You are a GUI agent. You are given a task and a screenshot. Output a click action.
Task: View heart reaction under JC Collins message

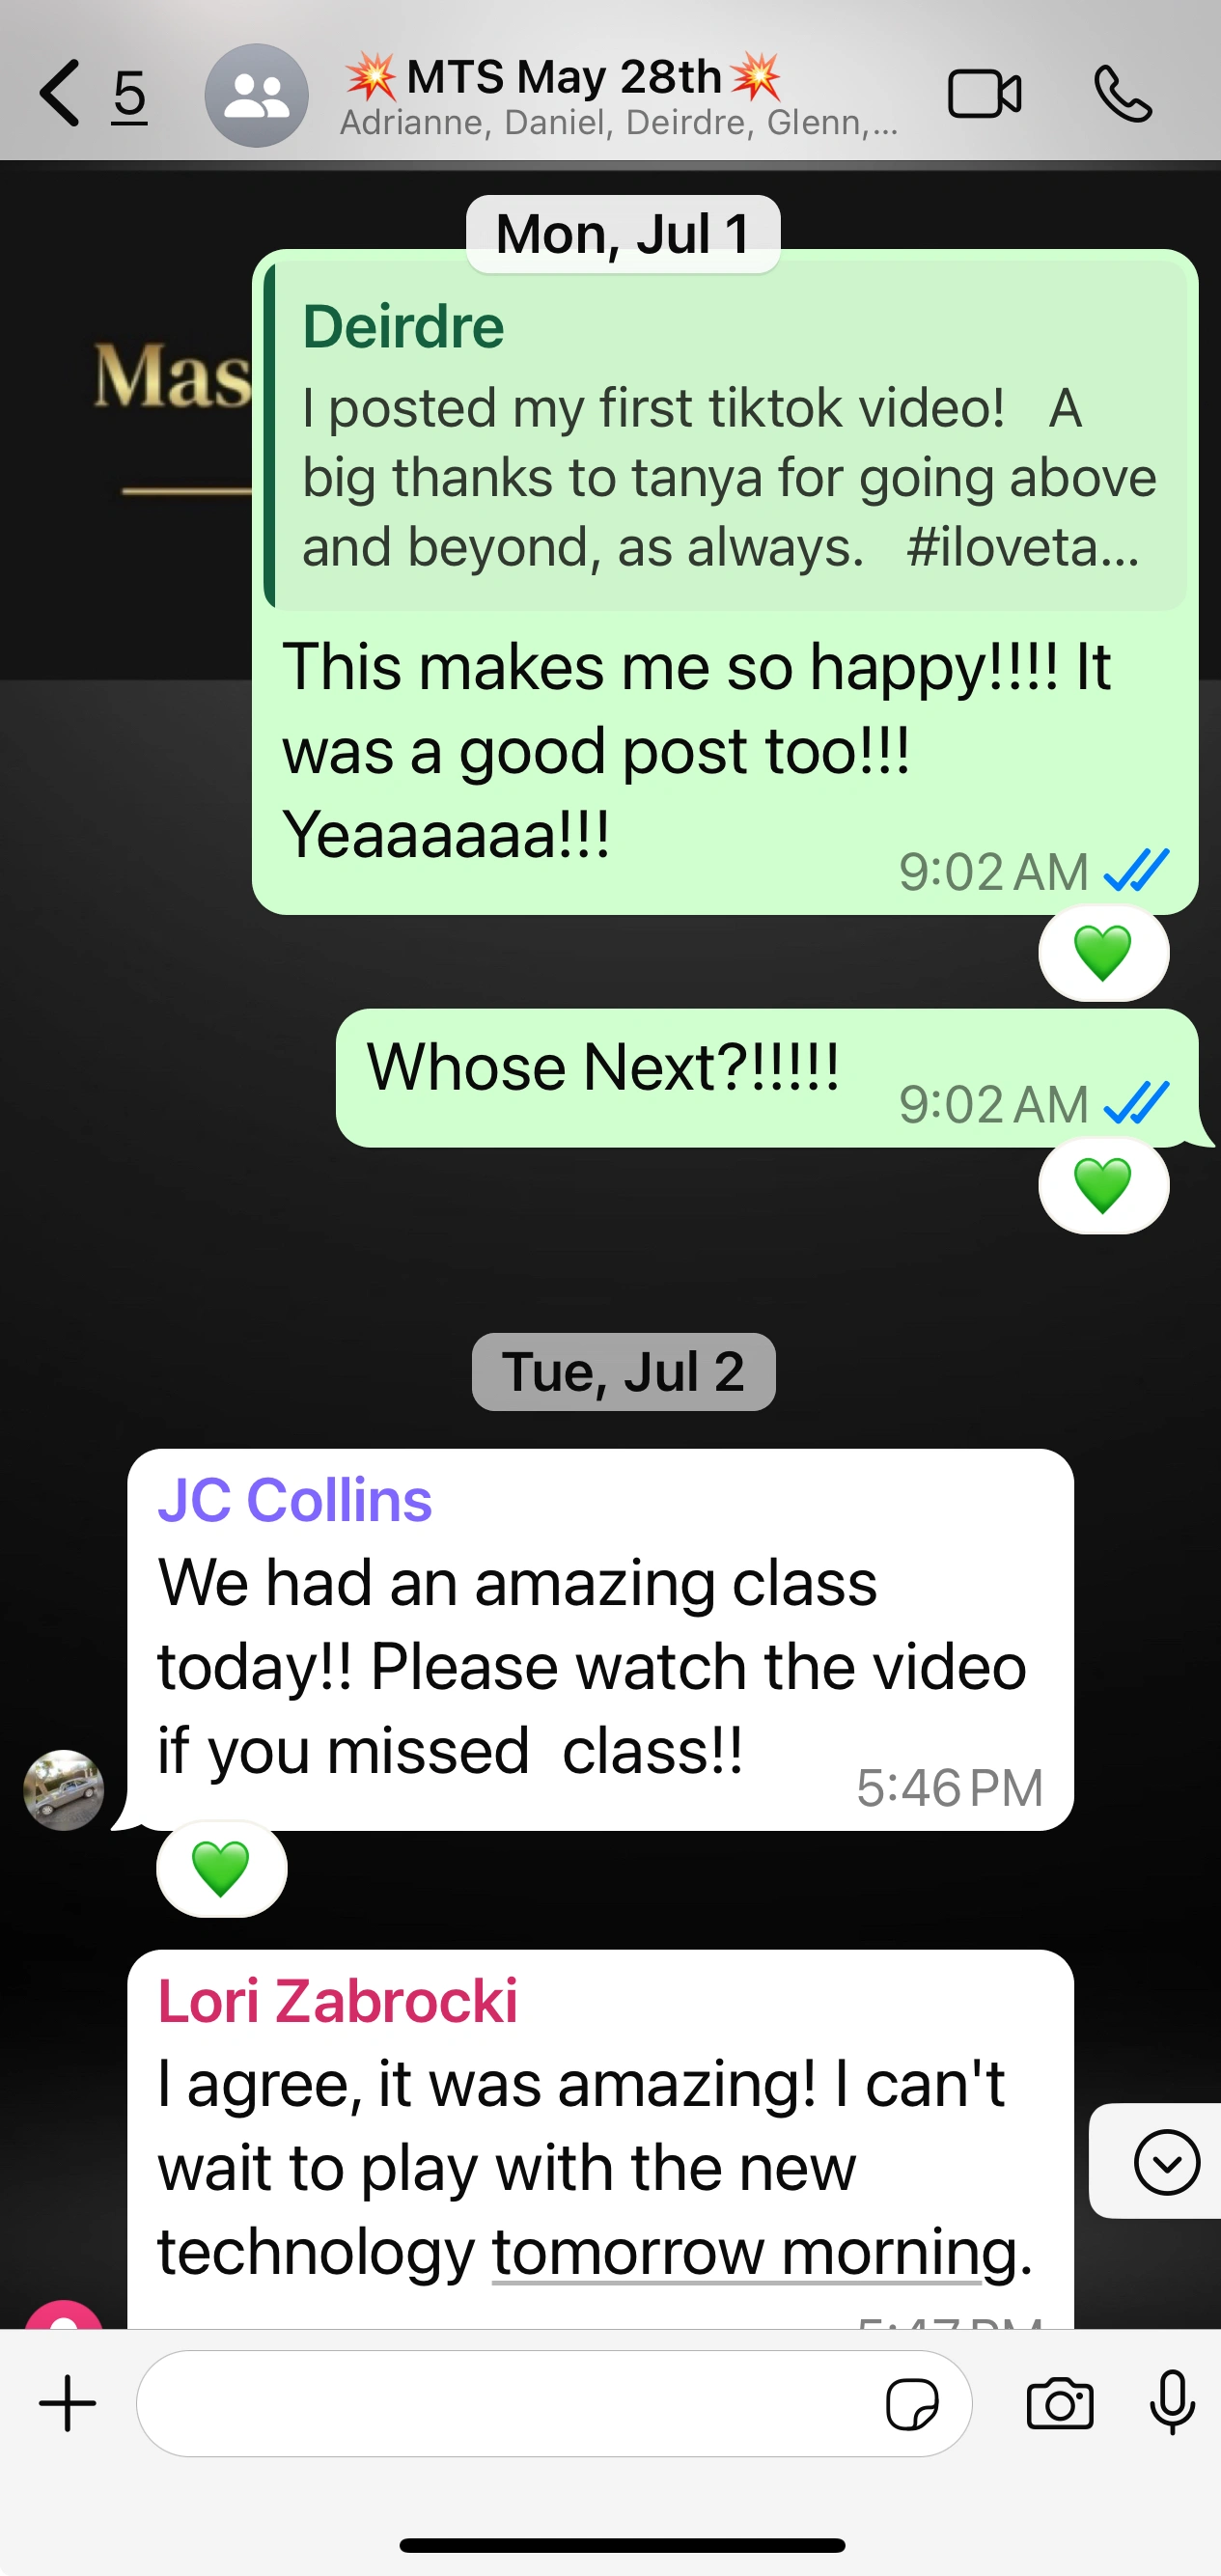221,1869
